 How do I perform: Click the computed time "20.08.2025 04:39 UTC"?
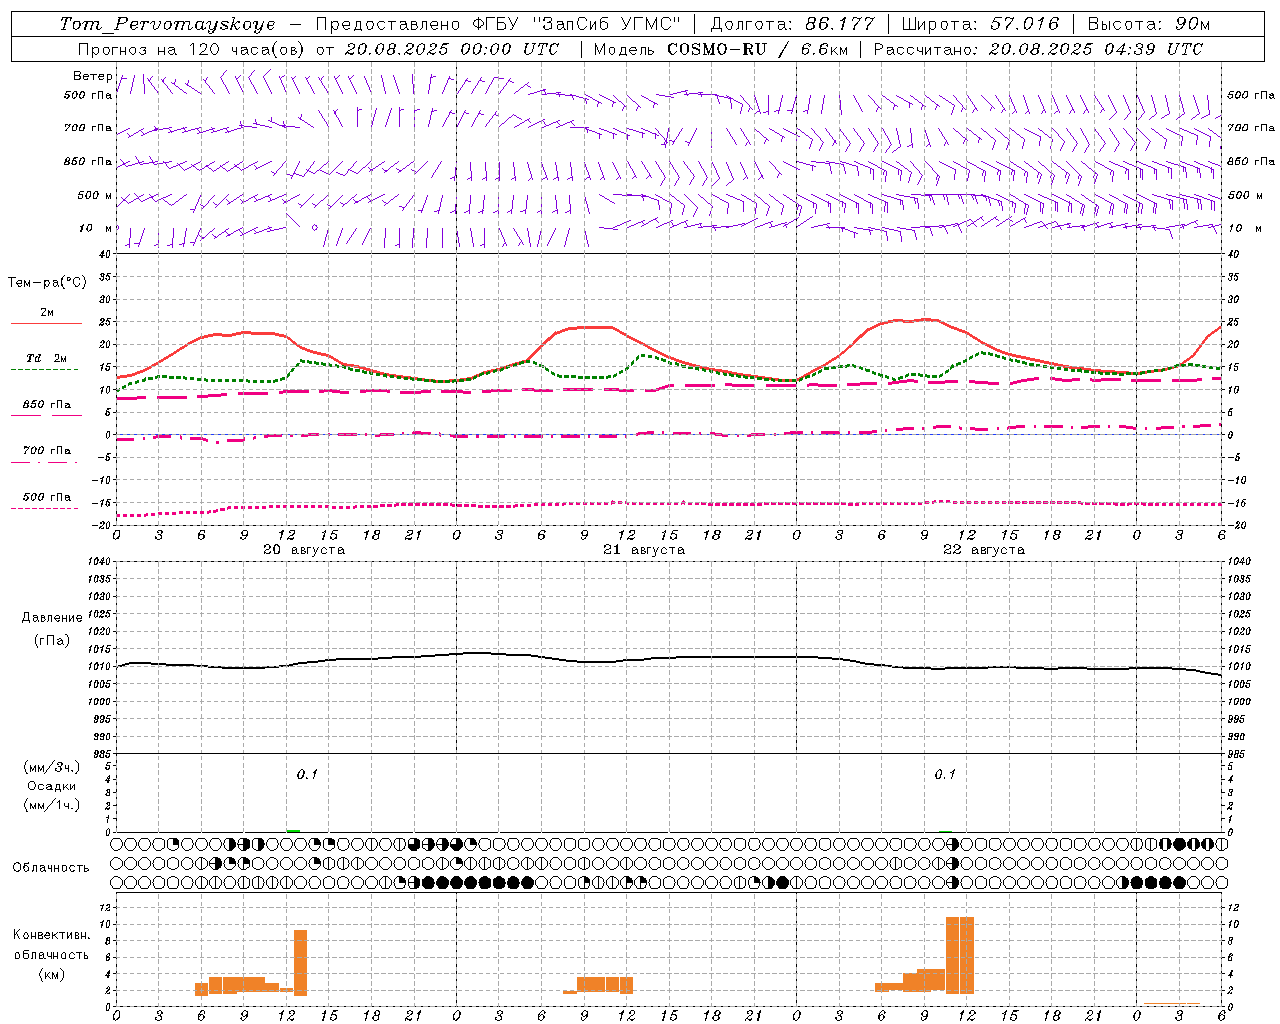click(1096, 49)
